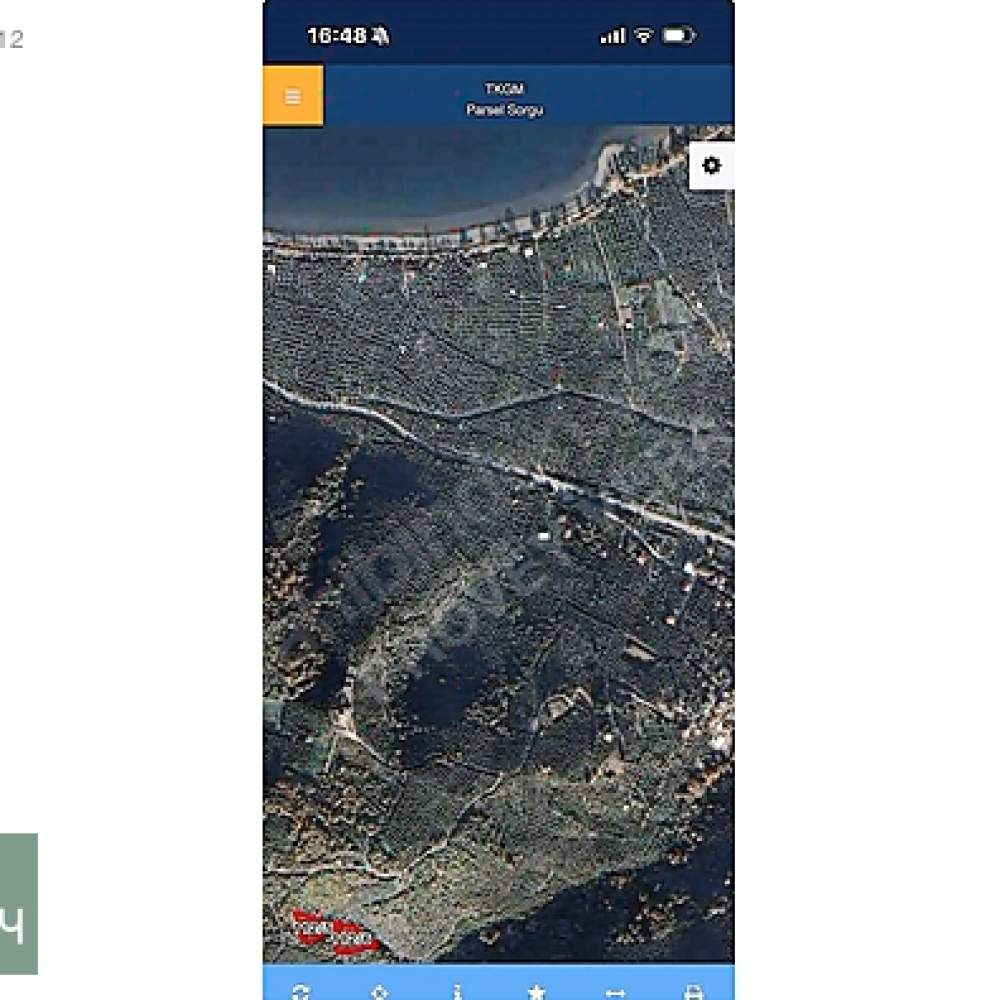Select the second red parcel marker
Viewport: 1000px width, 1000px height.
(x=355, y=938)
